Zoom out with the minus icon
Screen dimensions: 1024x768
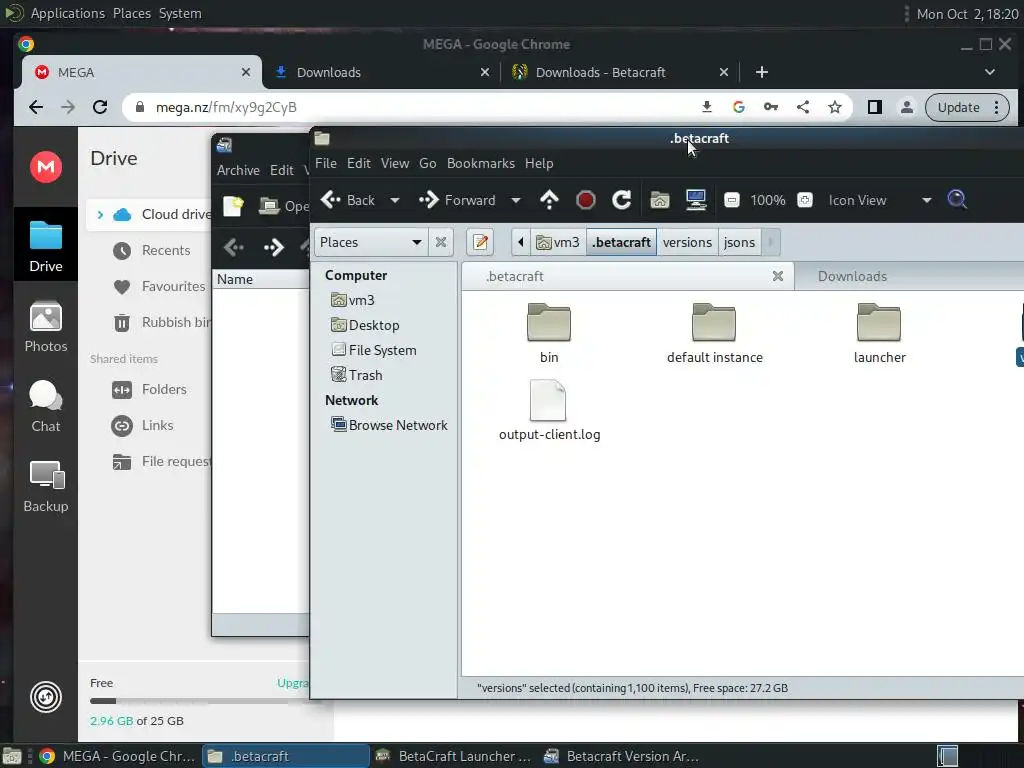click(731, 200)
